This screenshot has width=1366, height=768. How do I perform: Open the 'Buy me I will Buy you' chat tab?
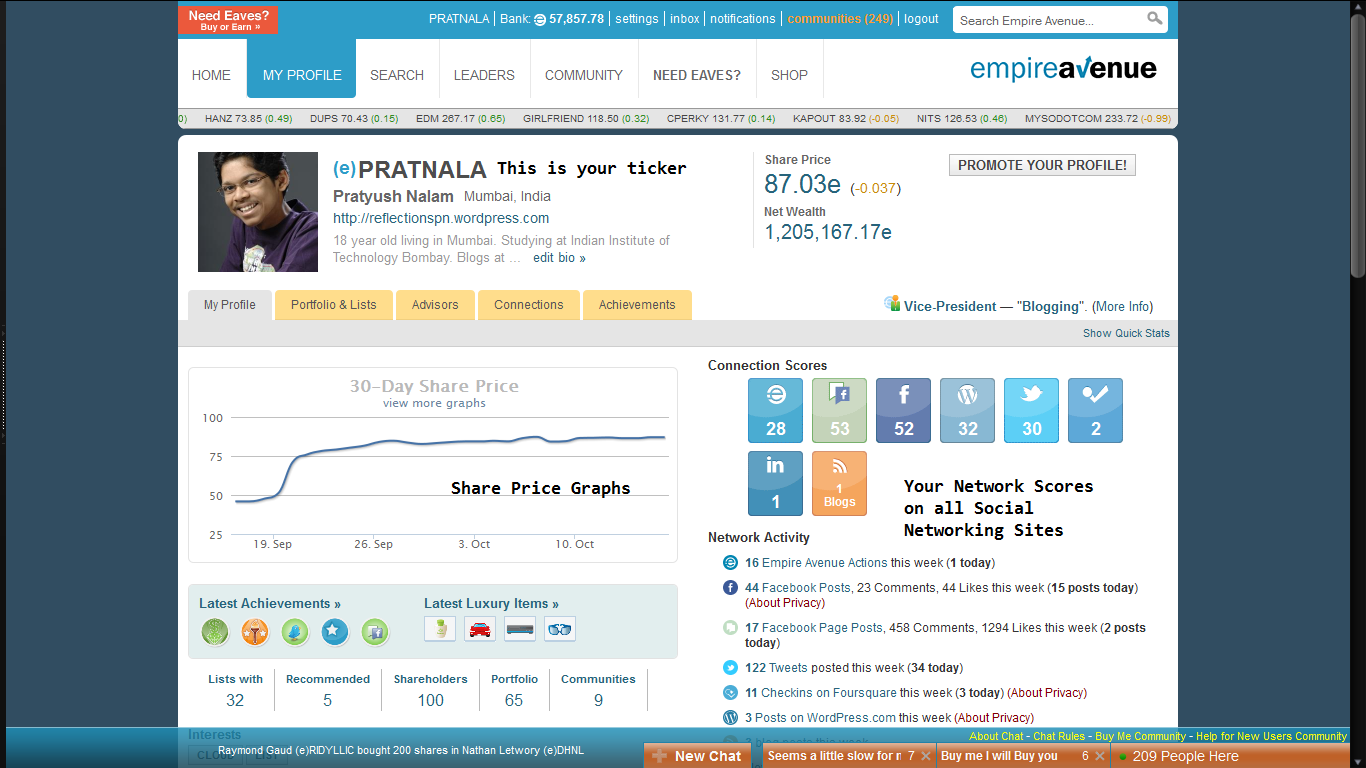1000,756
